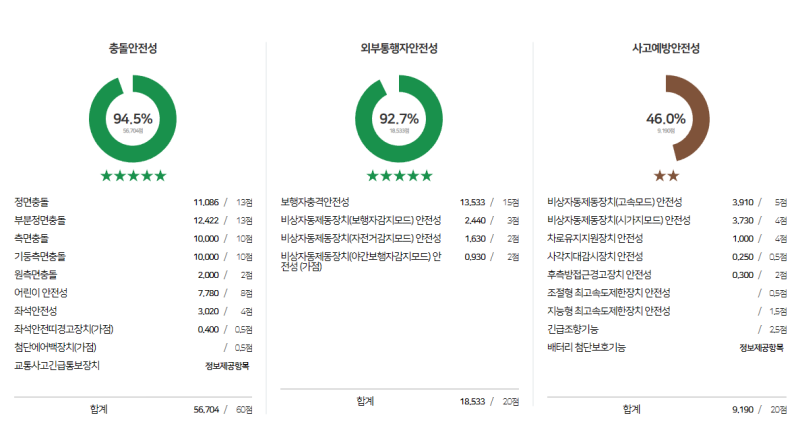Open the 사고예방안전성 section heading
Screen dimensions: 800x432
[666, 48]
